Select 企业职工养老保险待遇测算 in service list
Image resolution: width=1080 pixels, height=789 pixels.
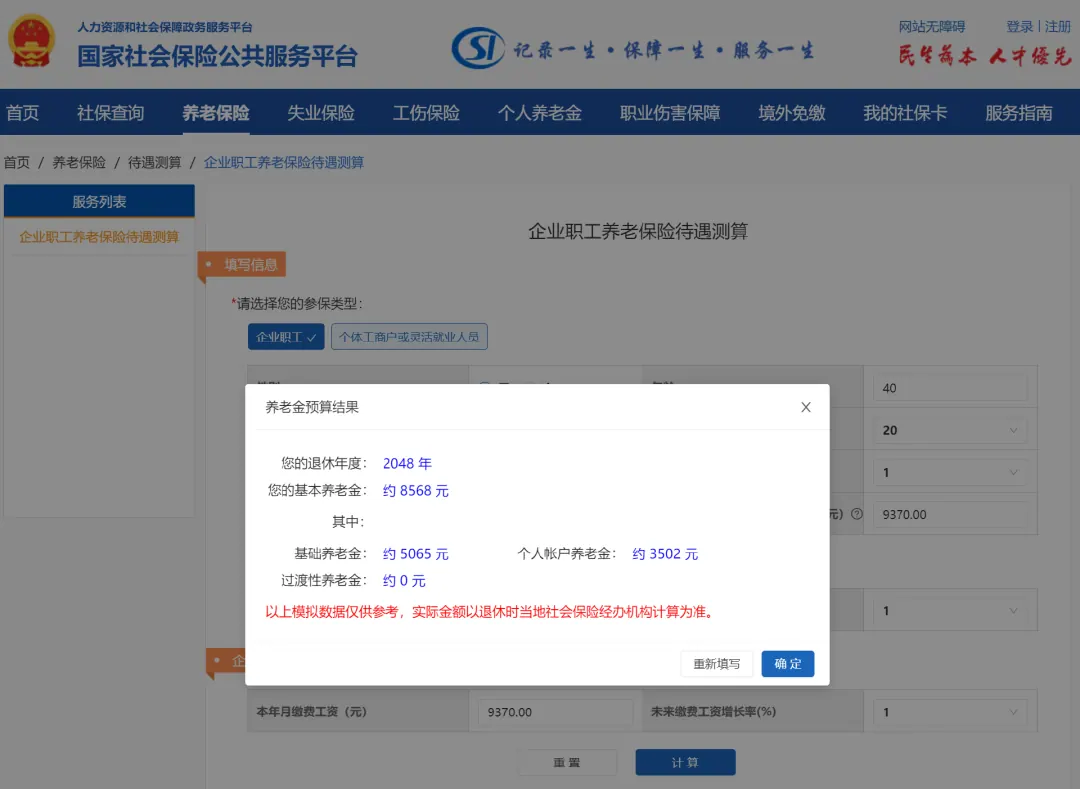[99, 237]
